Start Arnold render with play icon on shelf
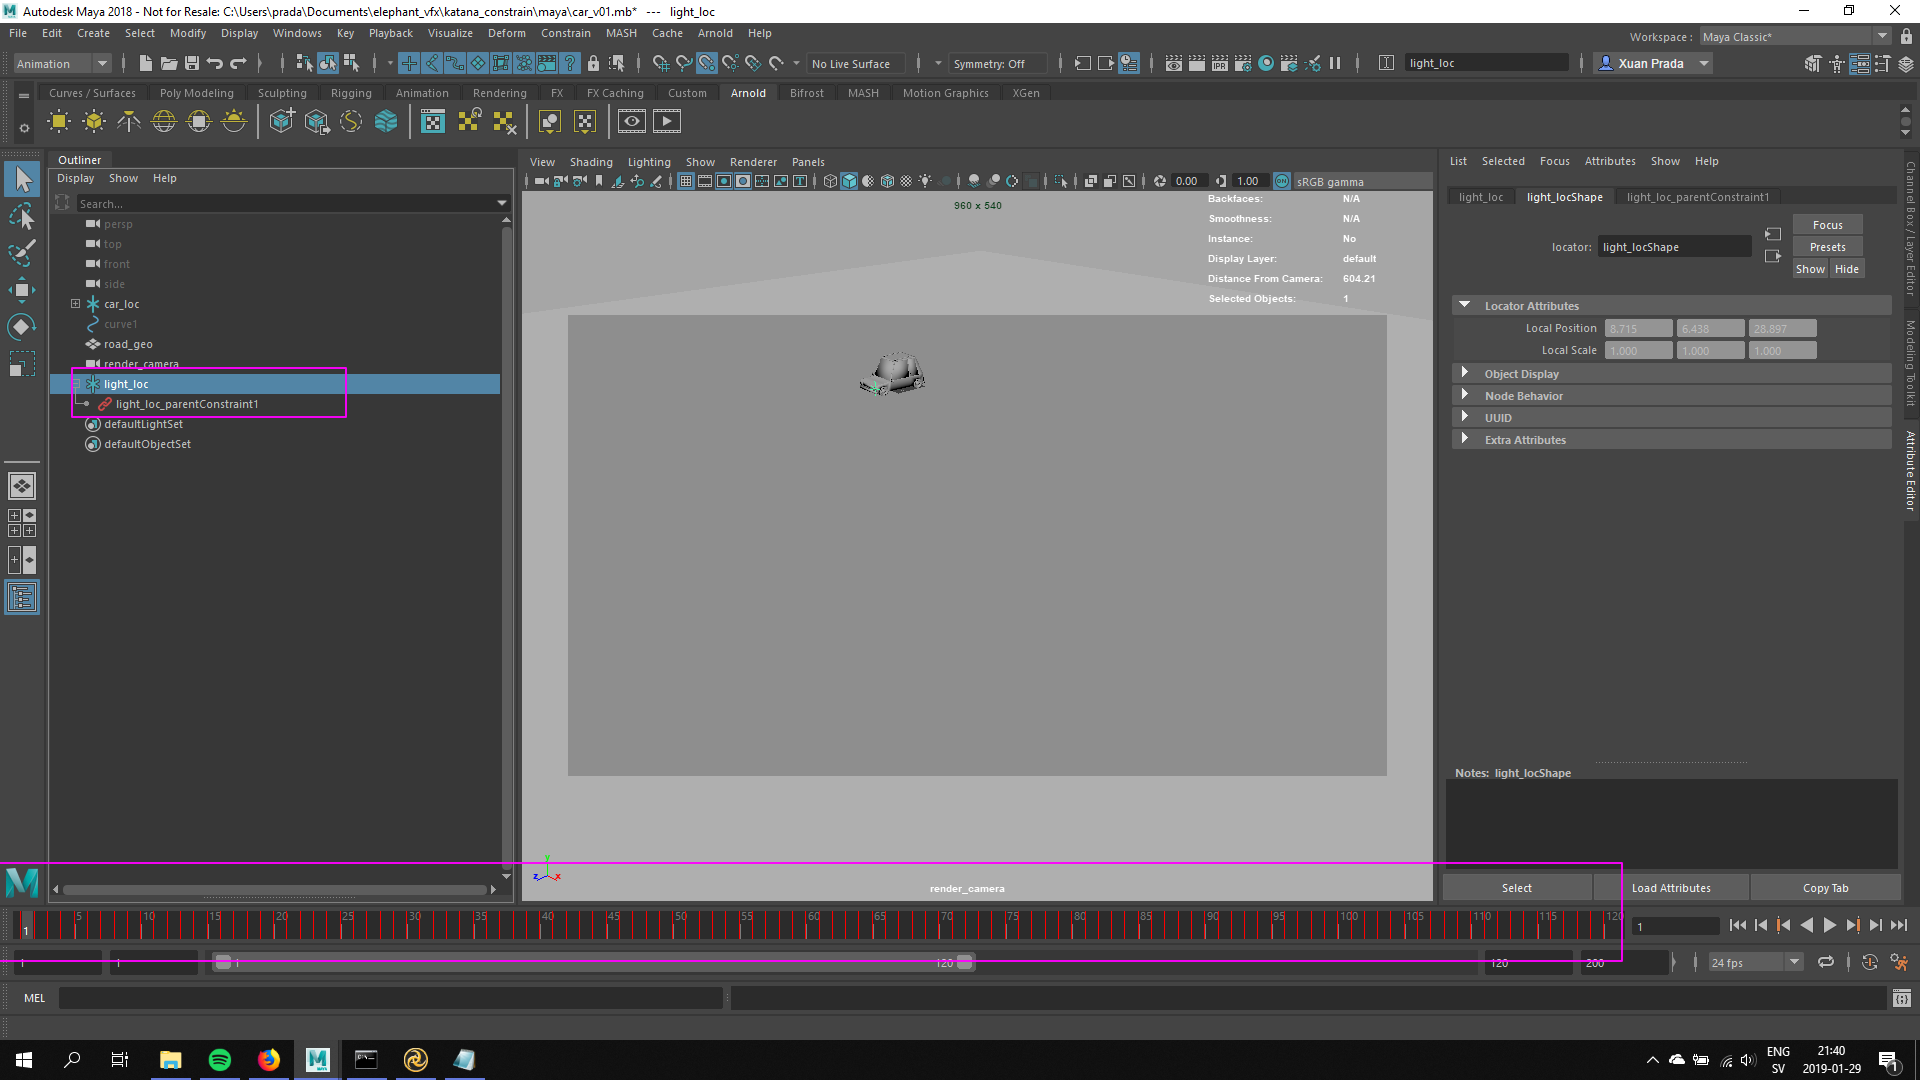This screenshot has width=1920, height=1080. tap(667, 122)
